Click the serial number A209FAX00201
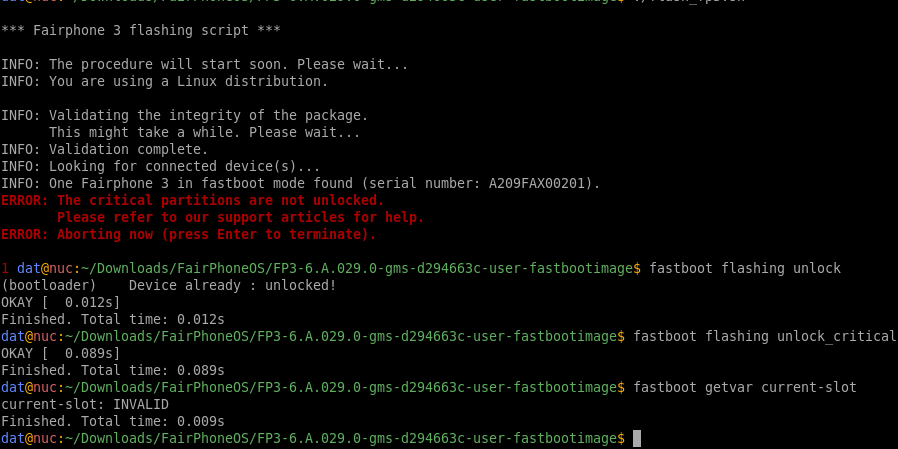Screen dimensions: 898x449 538,183
